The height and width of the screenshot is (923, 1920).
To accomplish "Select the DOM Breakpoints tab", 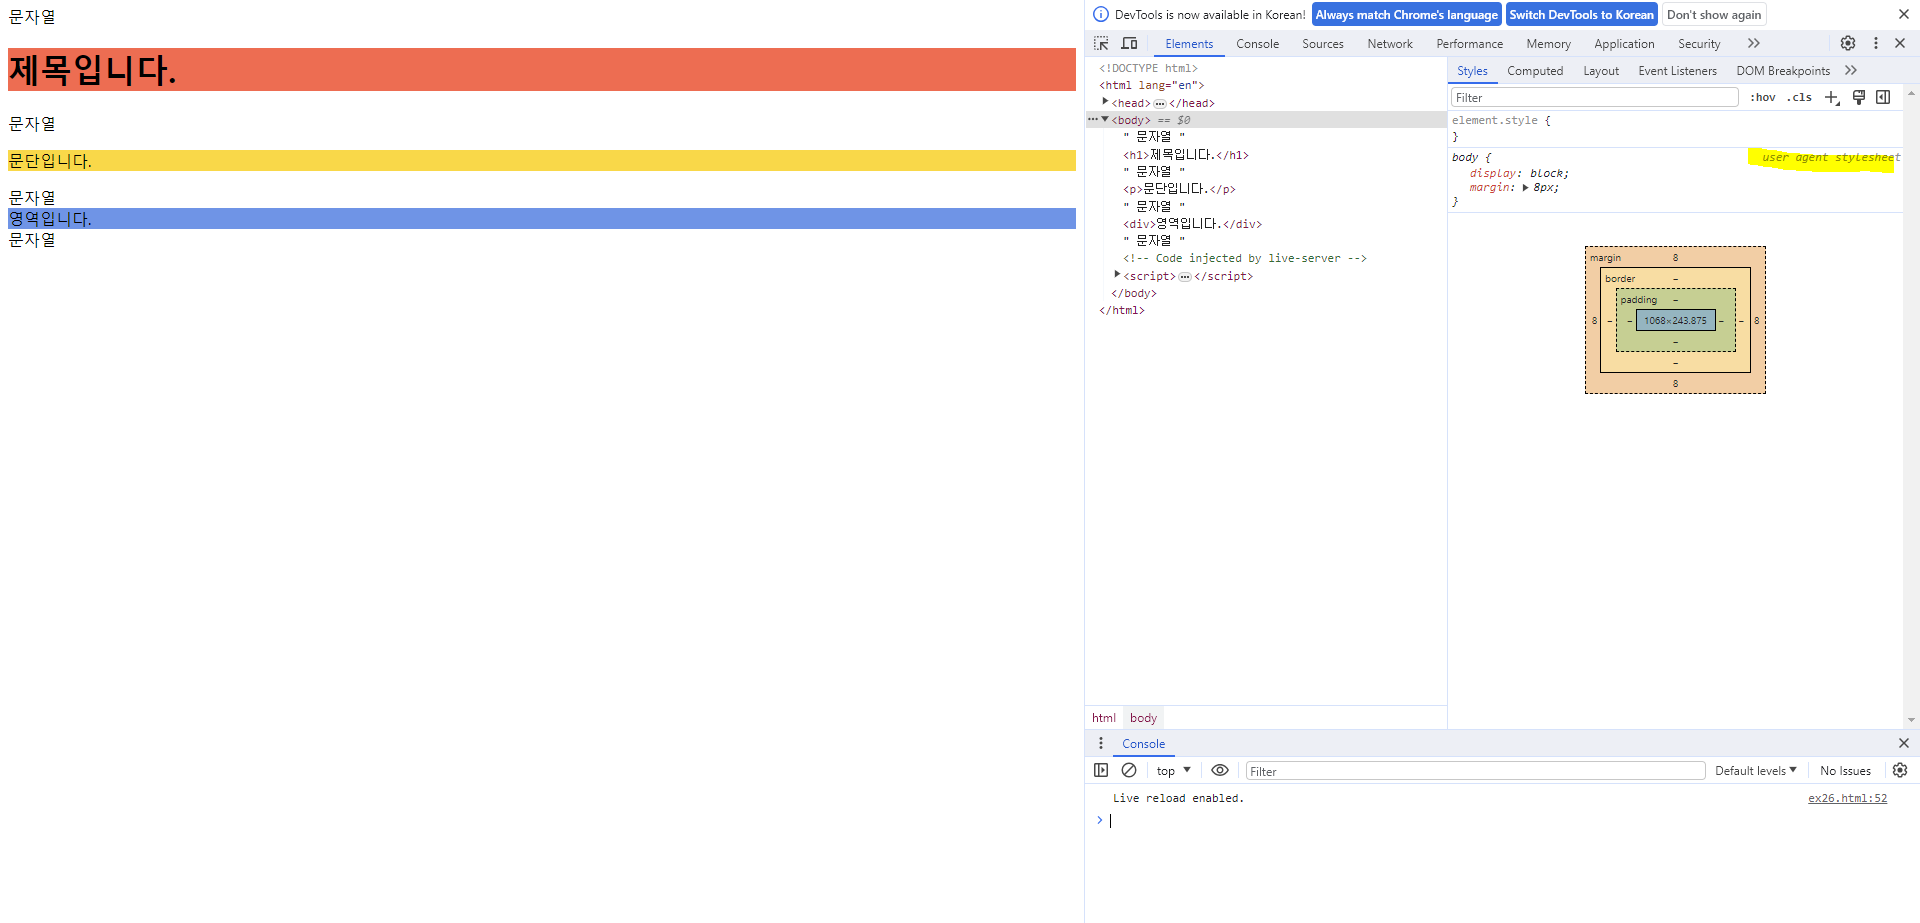I will 1783,70.
